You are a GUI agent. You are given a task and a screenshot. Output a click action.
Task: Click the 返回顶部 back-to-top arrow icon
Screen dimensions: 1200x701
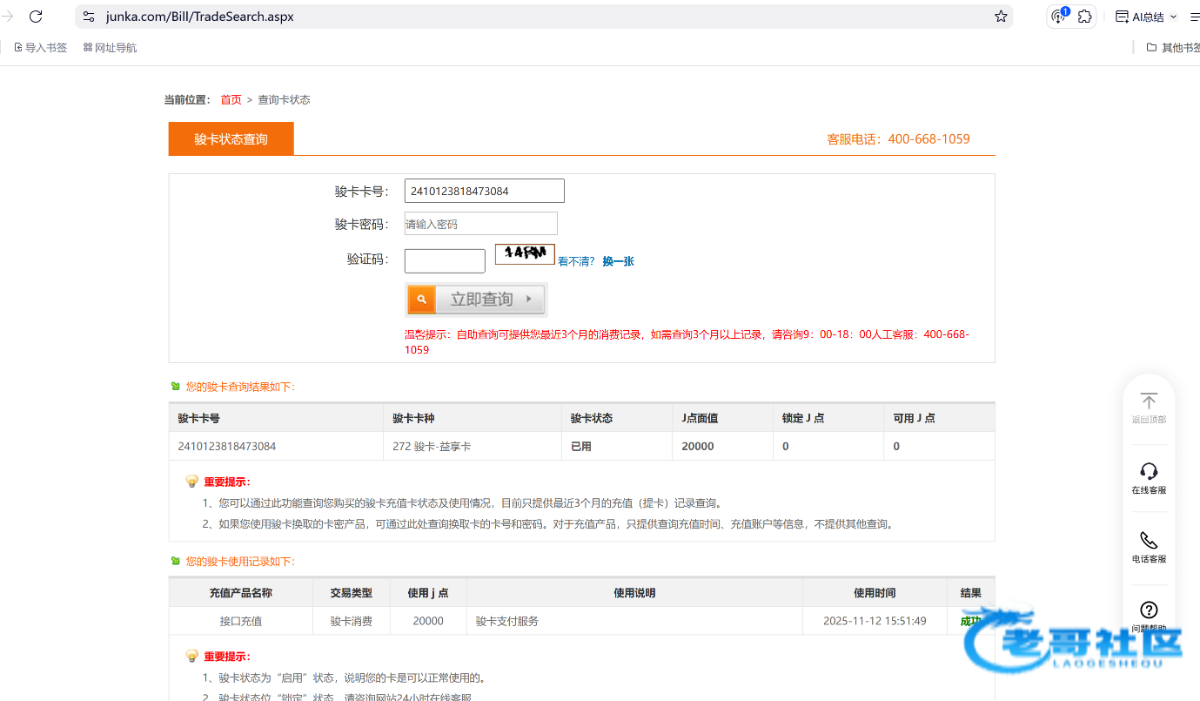tap(1149, 401)
